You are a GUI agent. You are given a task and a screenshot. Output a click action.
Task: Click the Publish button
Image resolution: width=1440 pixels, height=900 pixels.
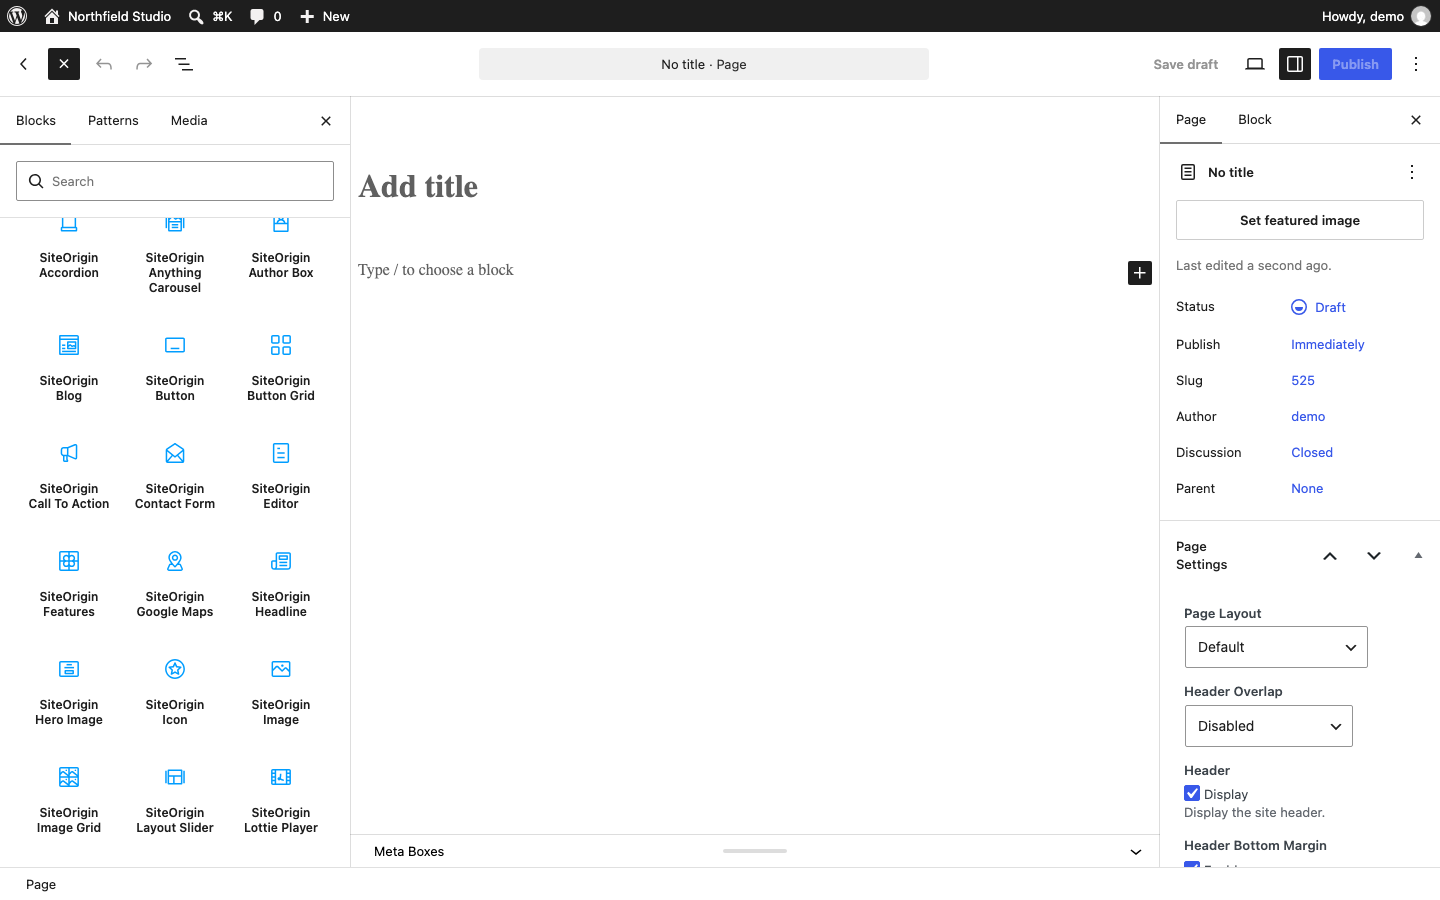(1355, 64)
